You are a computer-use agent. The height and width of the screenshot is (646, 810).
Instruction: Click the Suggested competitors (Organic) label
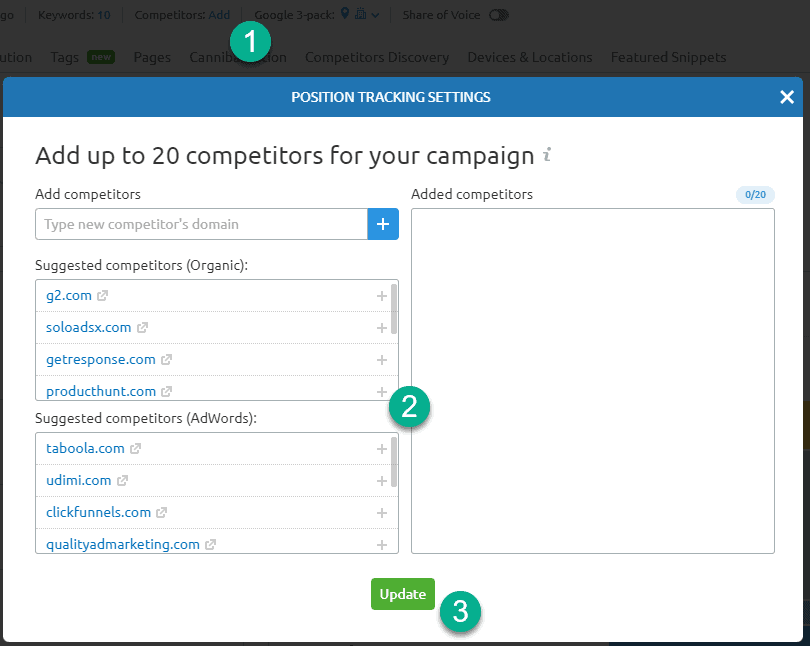[x=142, y=265]
